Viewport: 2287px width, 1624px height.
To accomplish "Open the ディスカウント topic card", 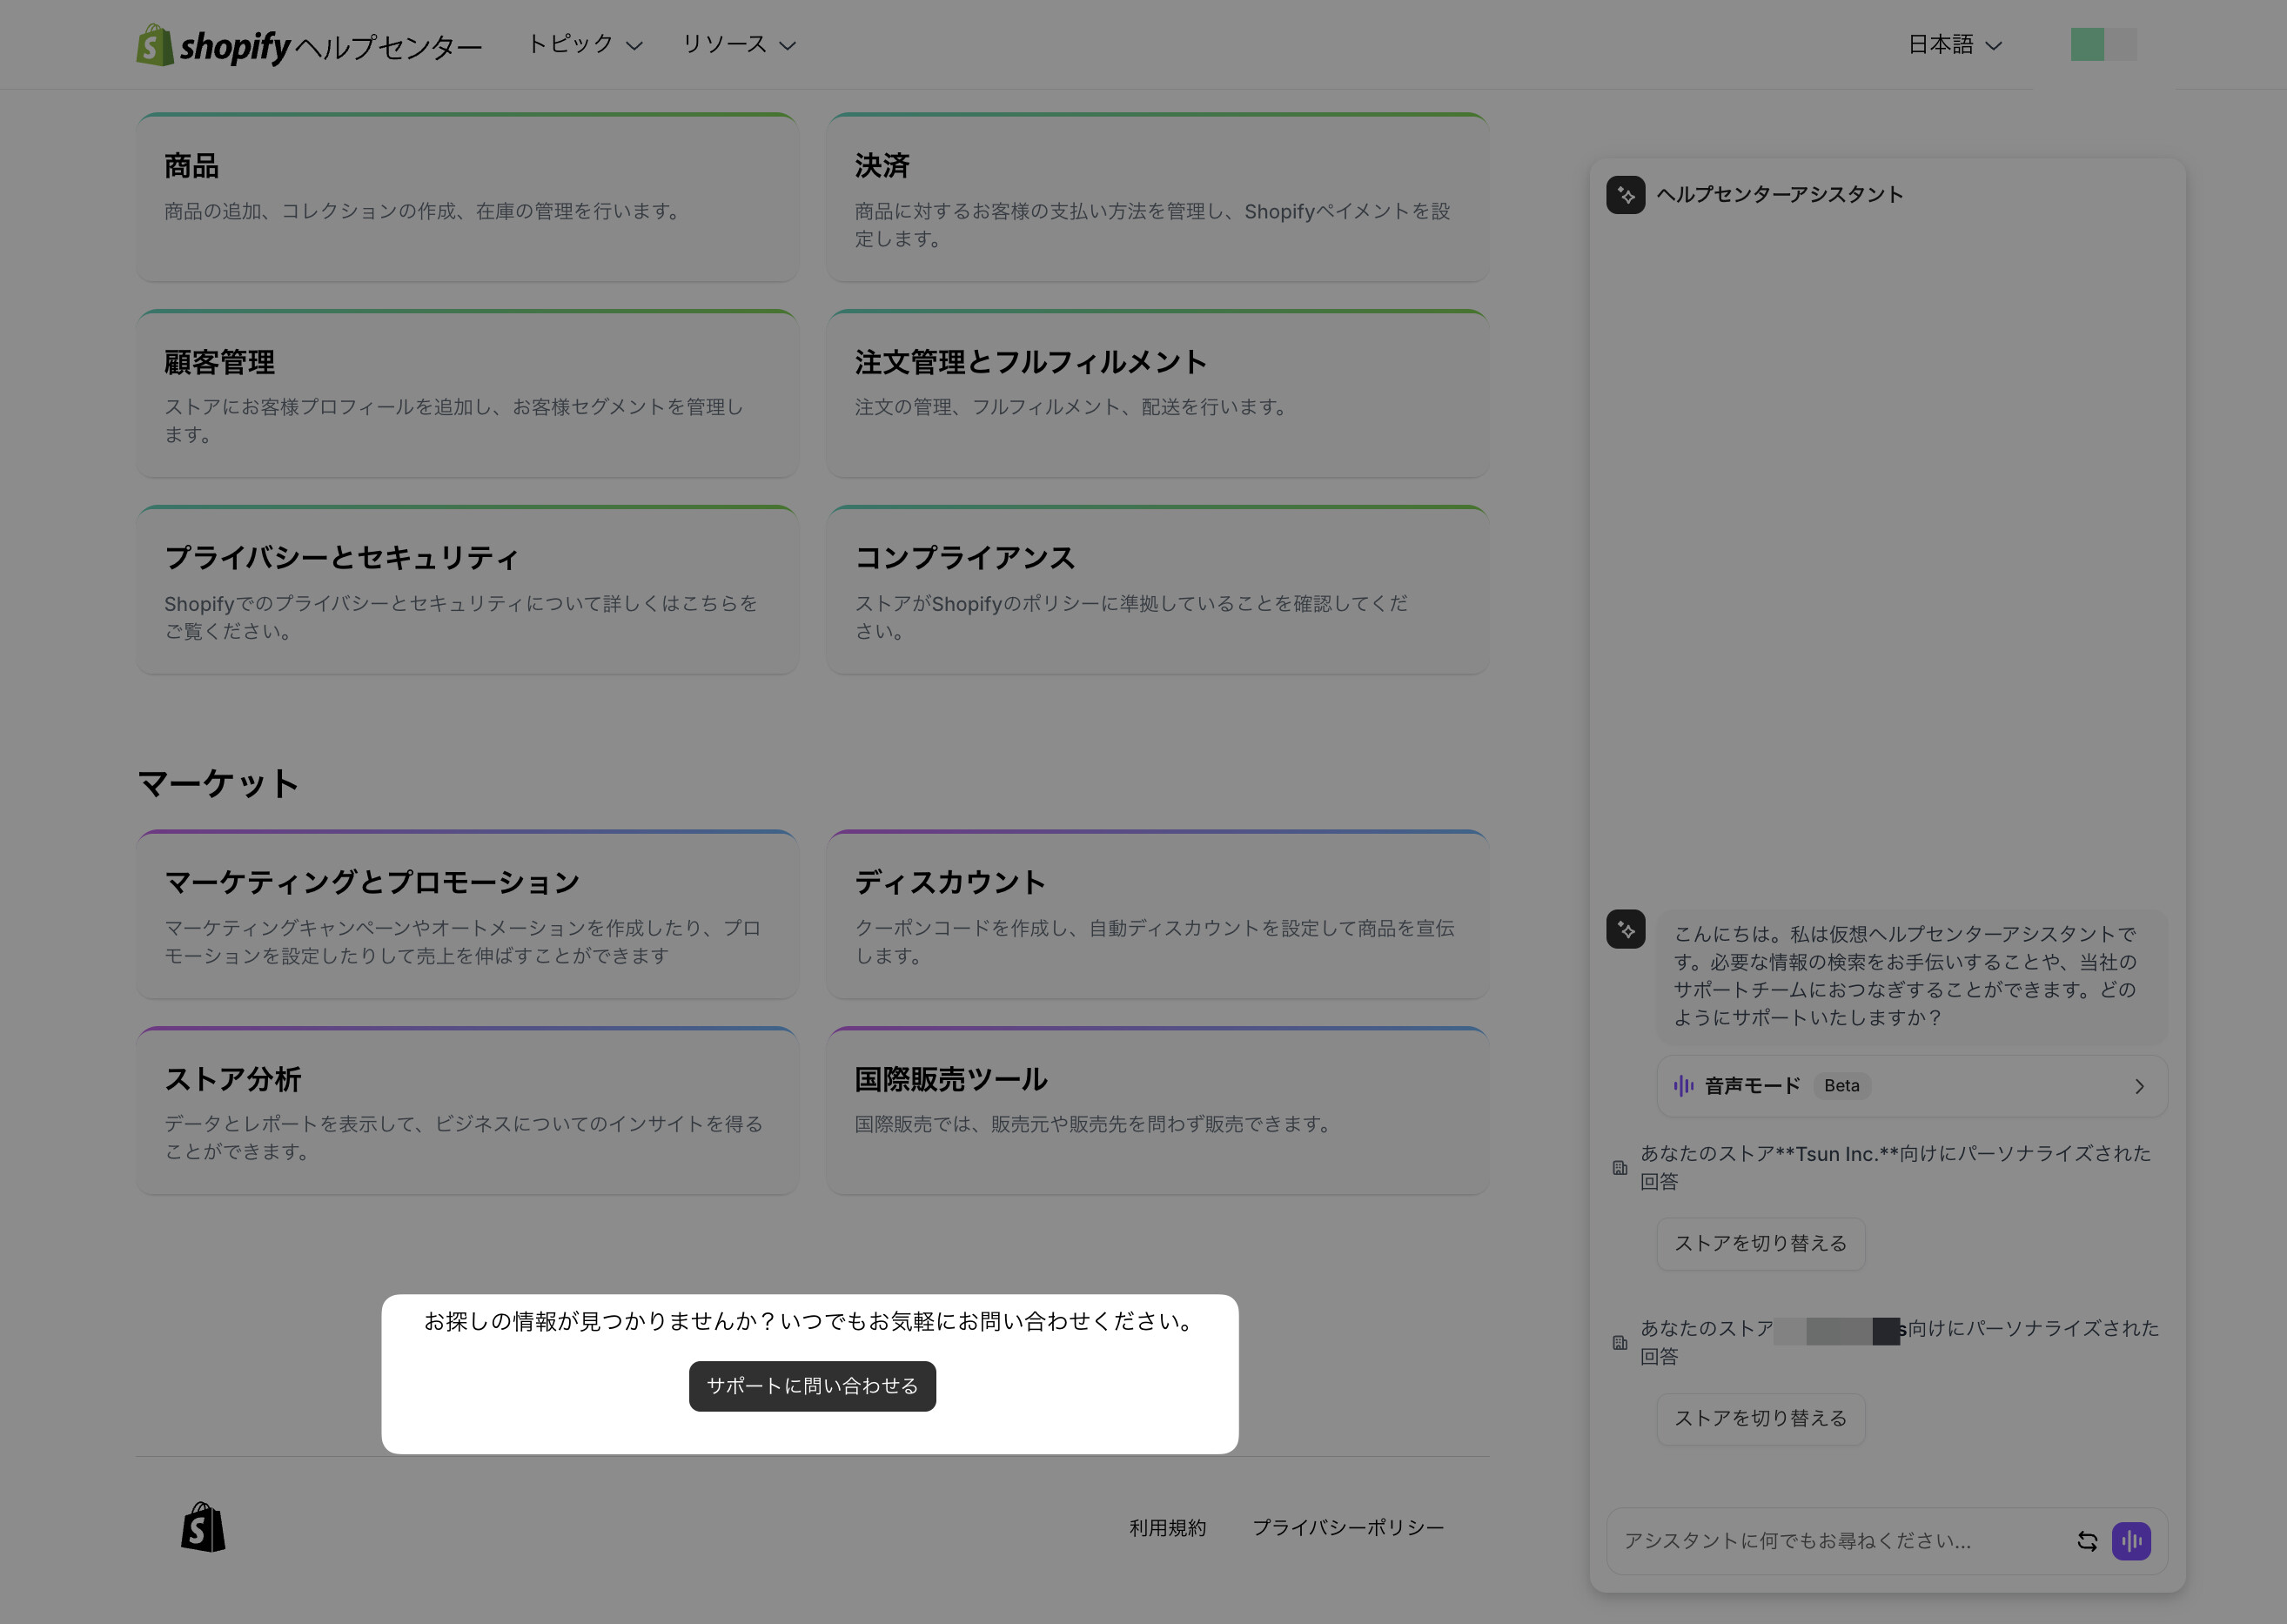I will pos(1157,914).
